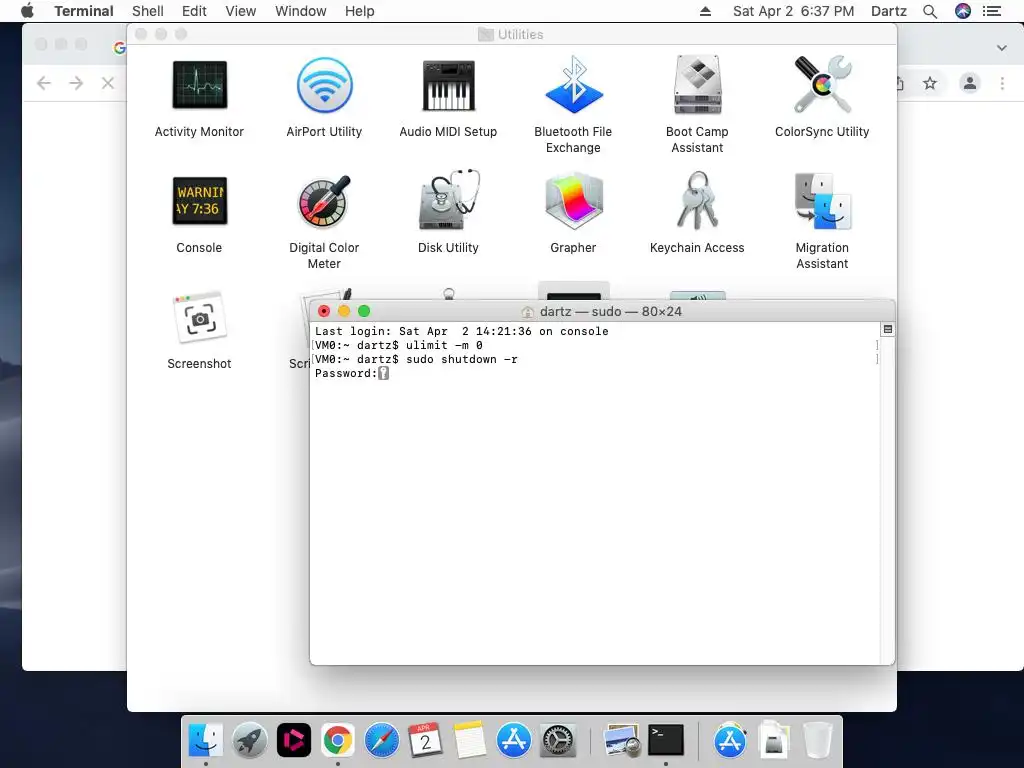Screen dimensions: 1024x768
Task: Click the date and time in menu bar
Action: [x=793, y=11]
